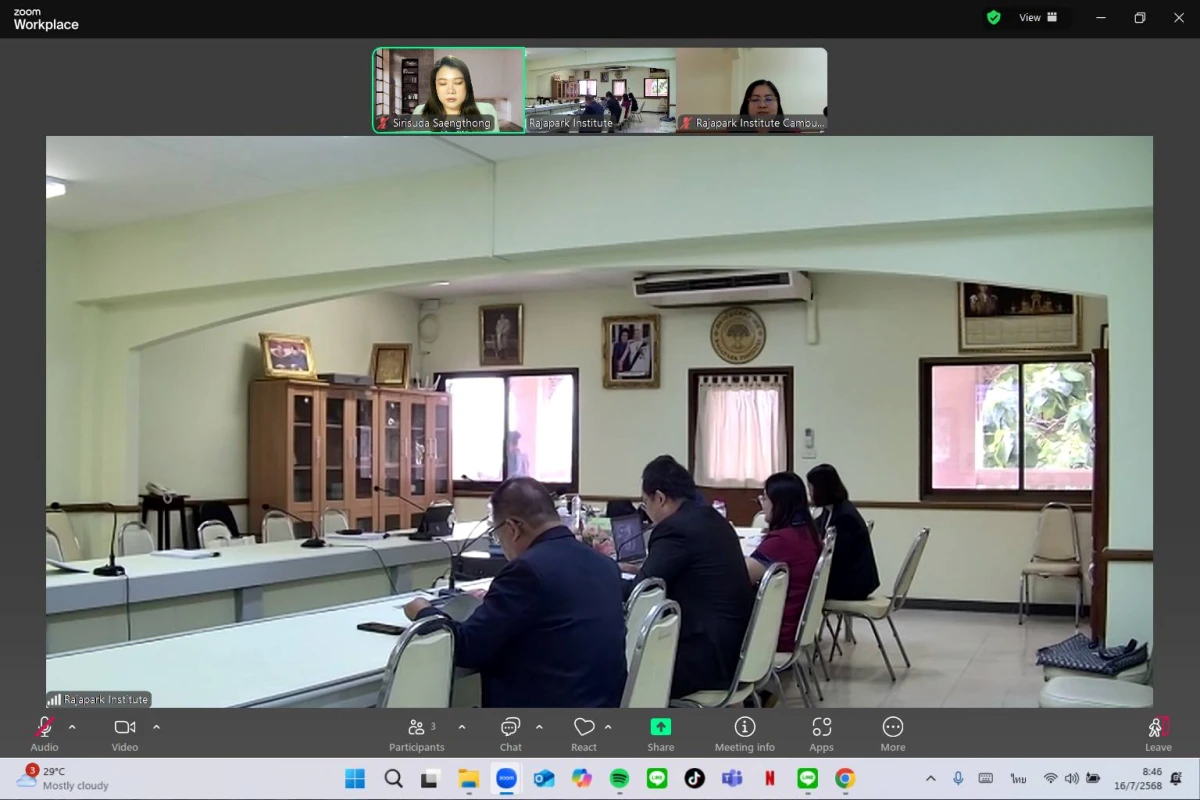Open Microsoft Teams from the taskbar

pyautogui.click(x=732, y=778)
